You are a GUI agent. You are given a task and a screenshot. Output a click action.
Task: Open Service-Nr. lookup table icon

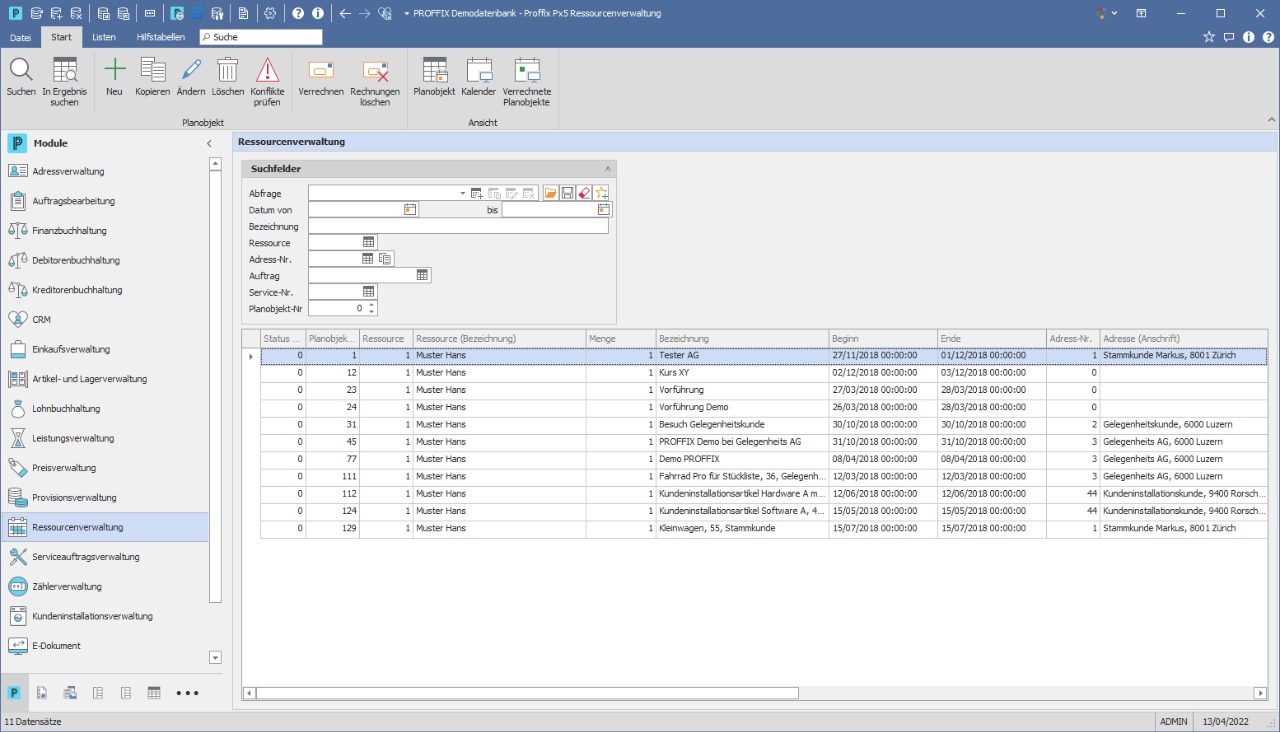368,291
